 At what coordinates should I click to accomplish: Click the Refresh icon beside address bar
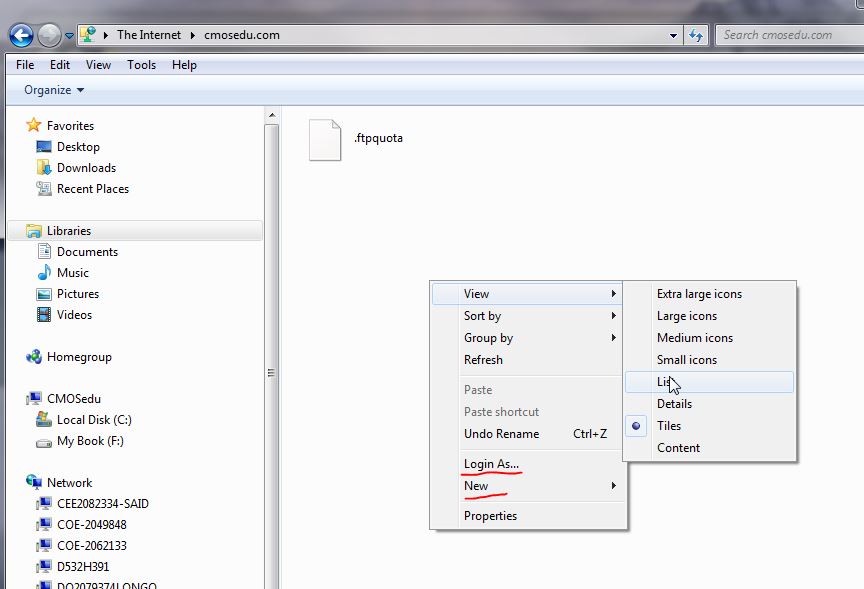click(x=697, y=35)
